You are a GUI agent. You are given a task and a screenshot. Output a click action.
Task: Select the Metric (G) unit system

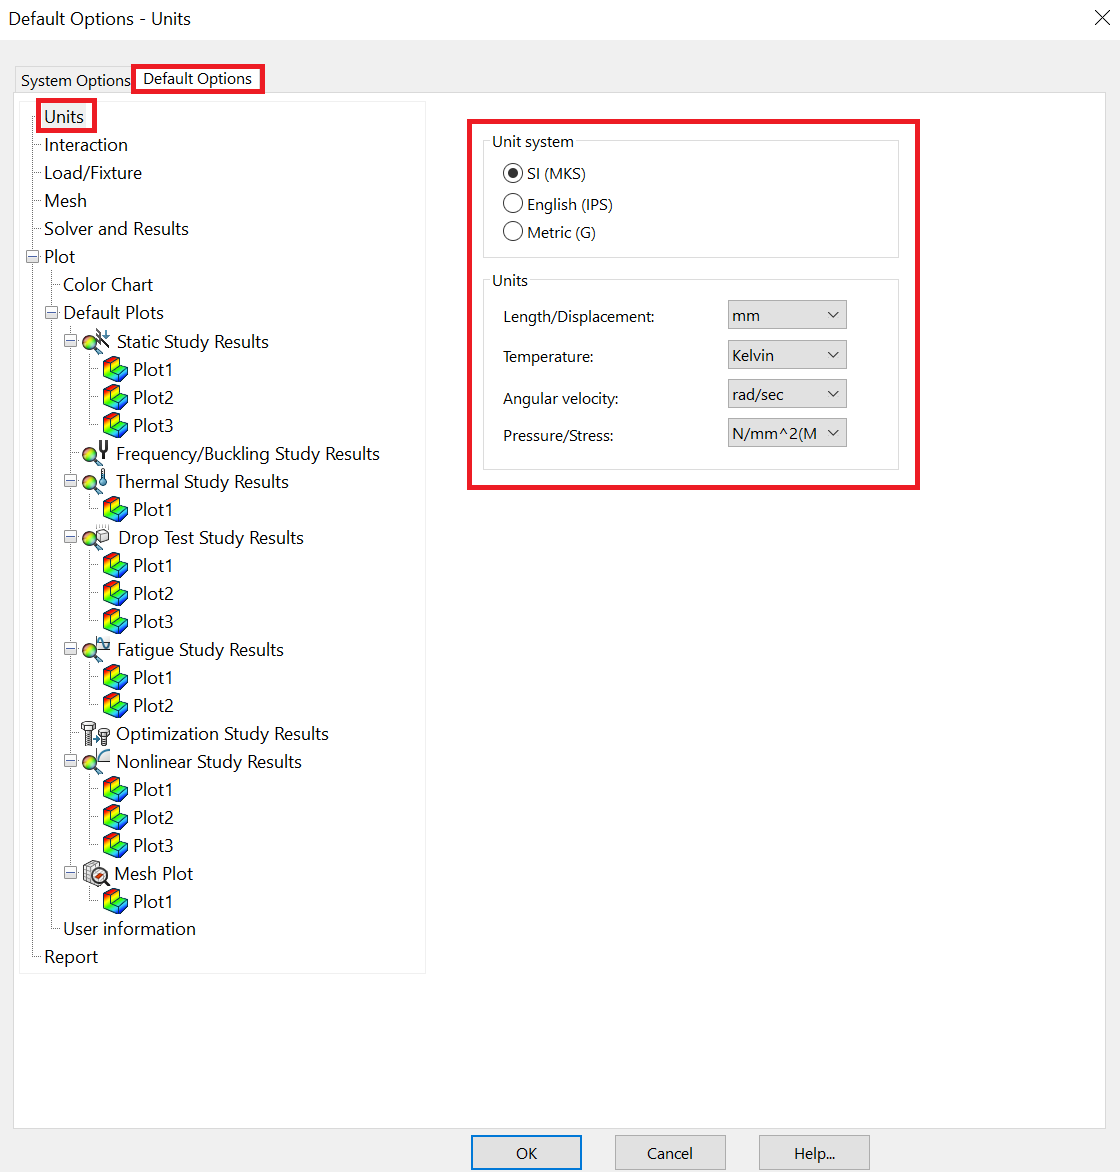[513, 232]
